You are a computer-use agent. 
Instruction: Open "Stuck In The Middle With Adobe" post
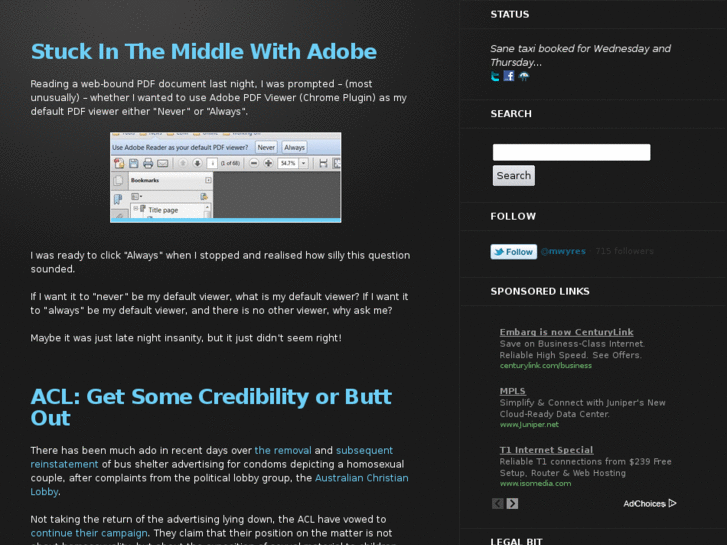(x=204, y=51)
